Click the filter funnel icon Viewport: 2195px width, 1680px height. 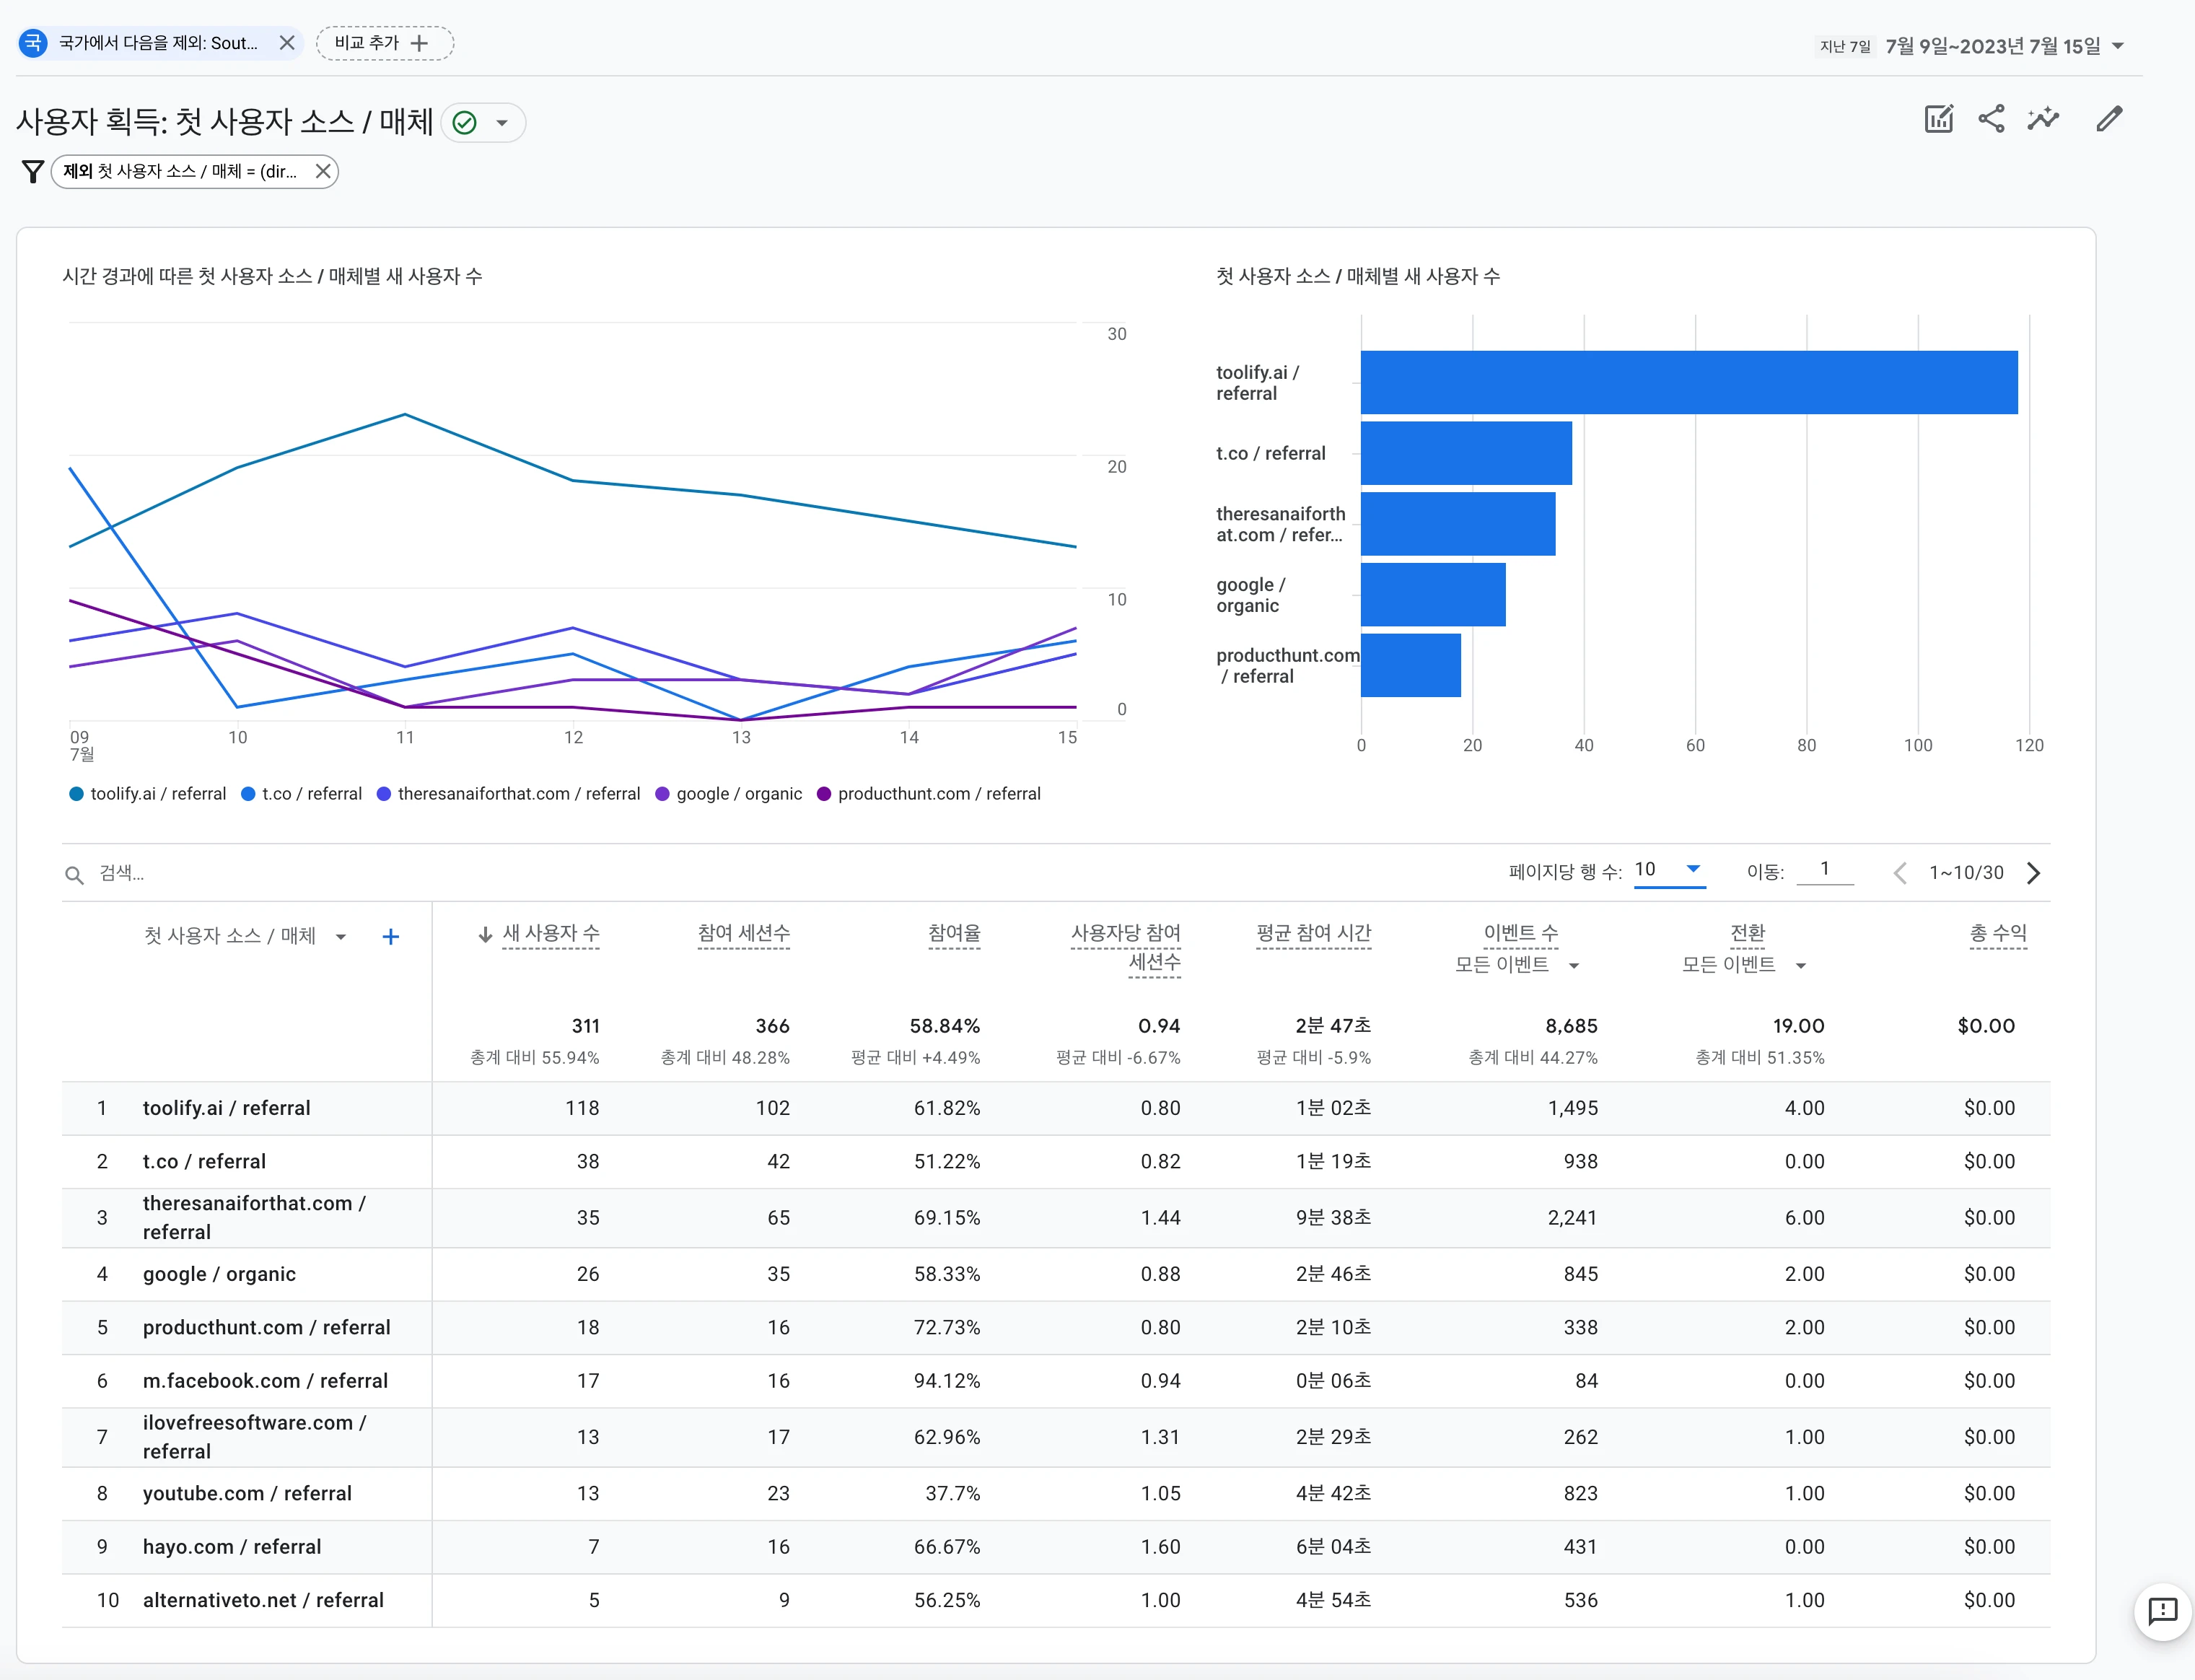32,172
